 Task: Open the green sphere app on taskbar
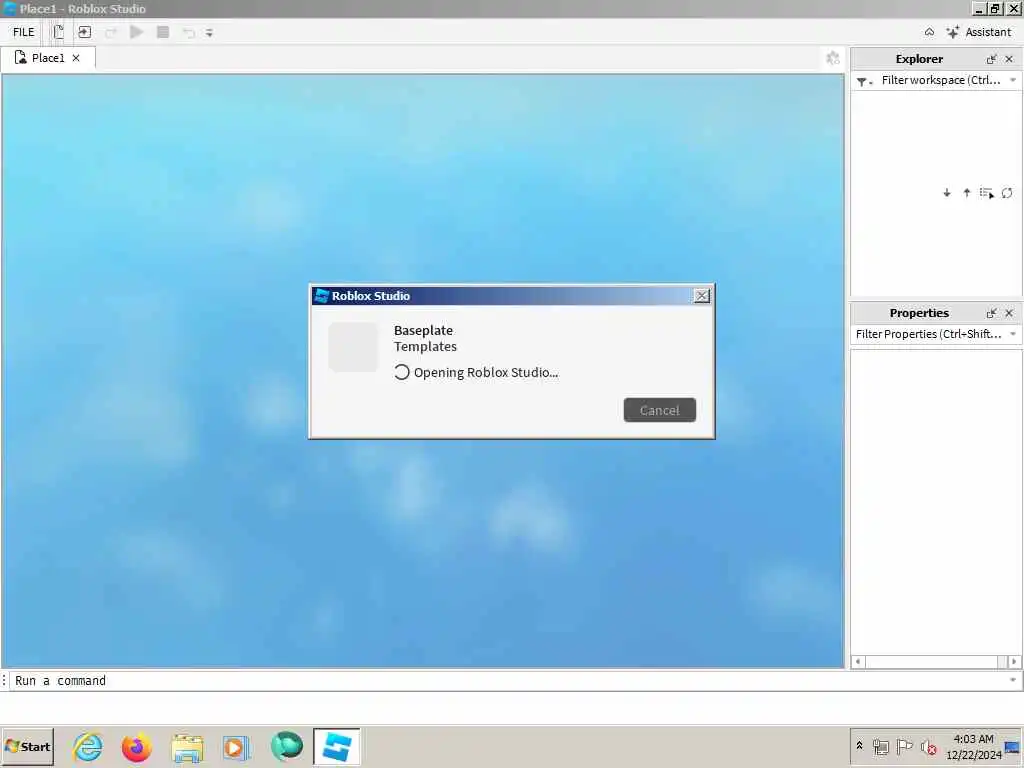tap(287, 747)
